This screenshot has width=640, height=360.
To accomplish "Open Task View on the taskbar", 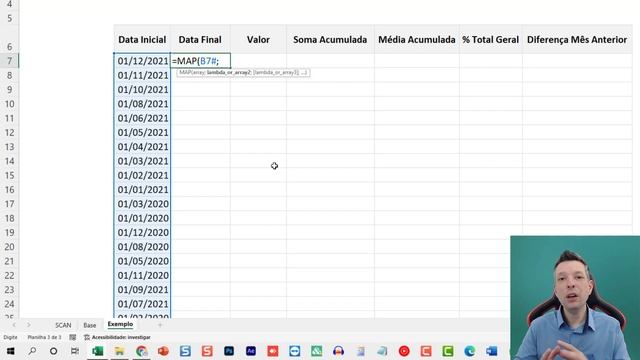I will 75,351.
